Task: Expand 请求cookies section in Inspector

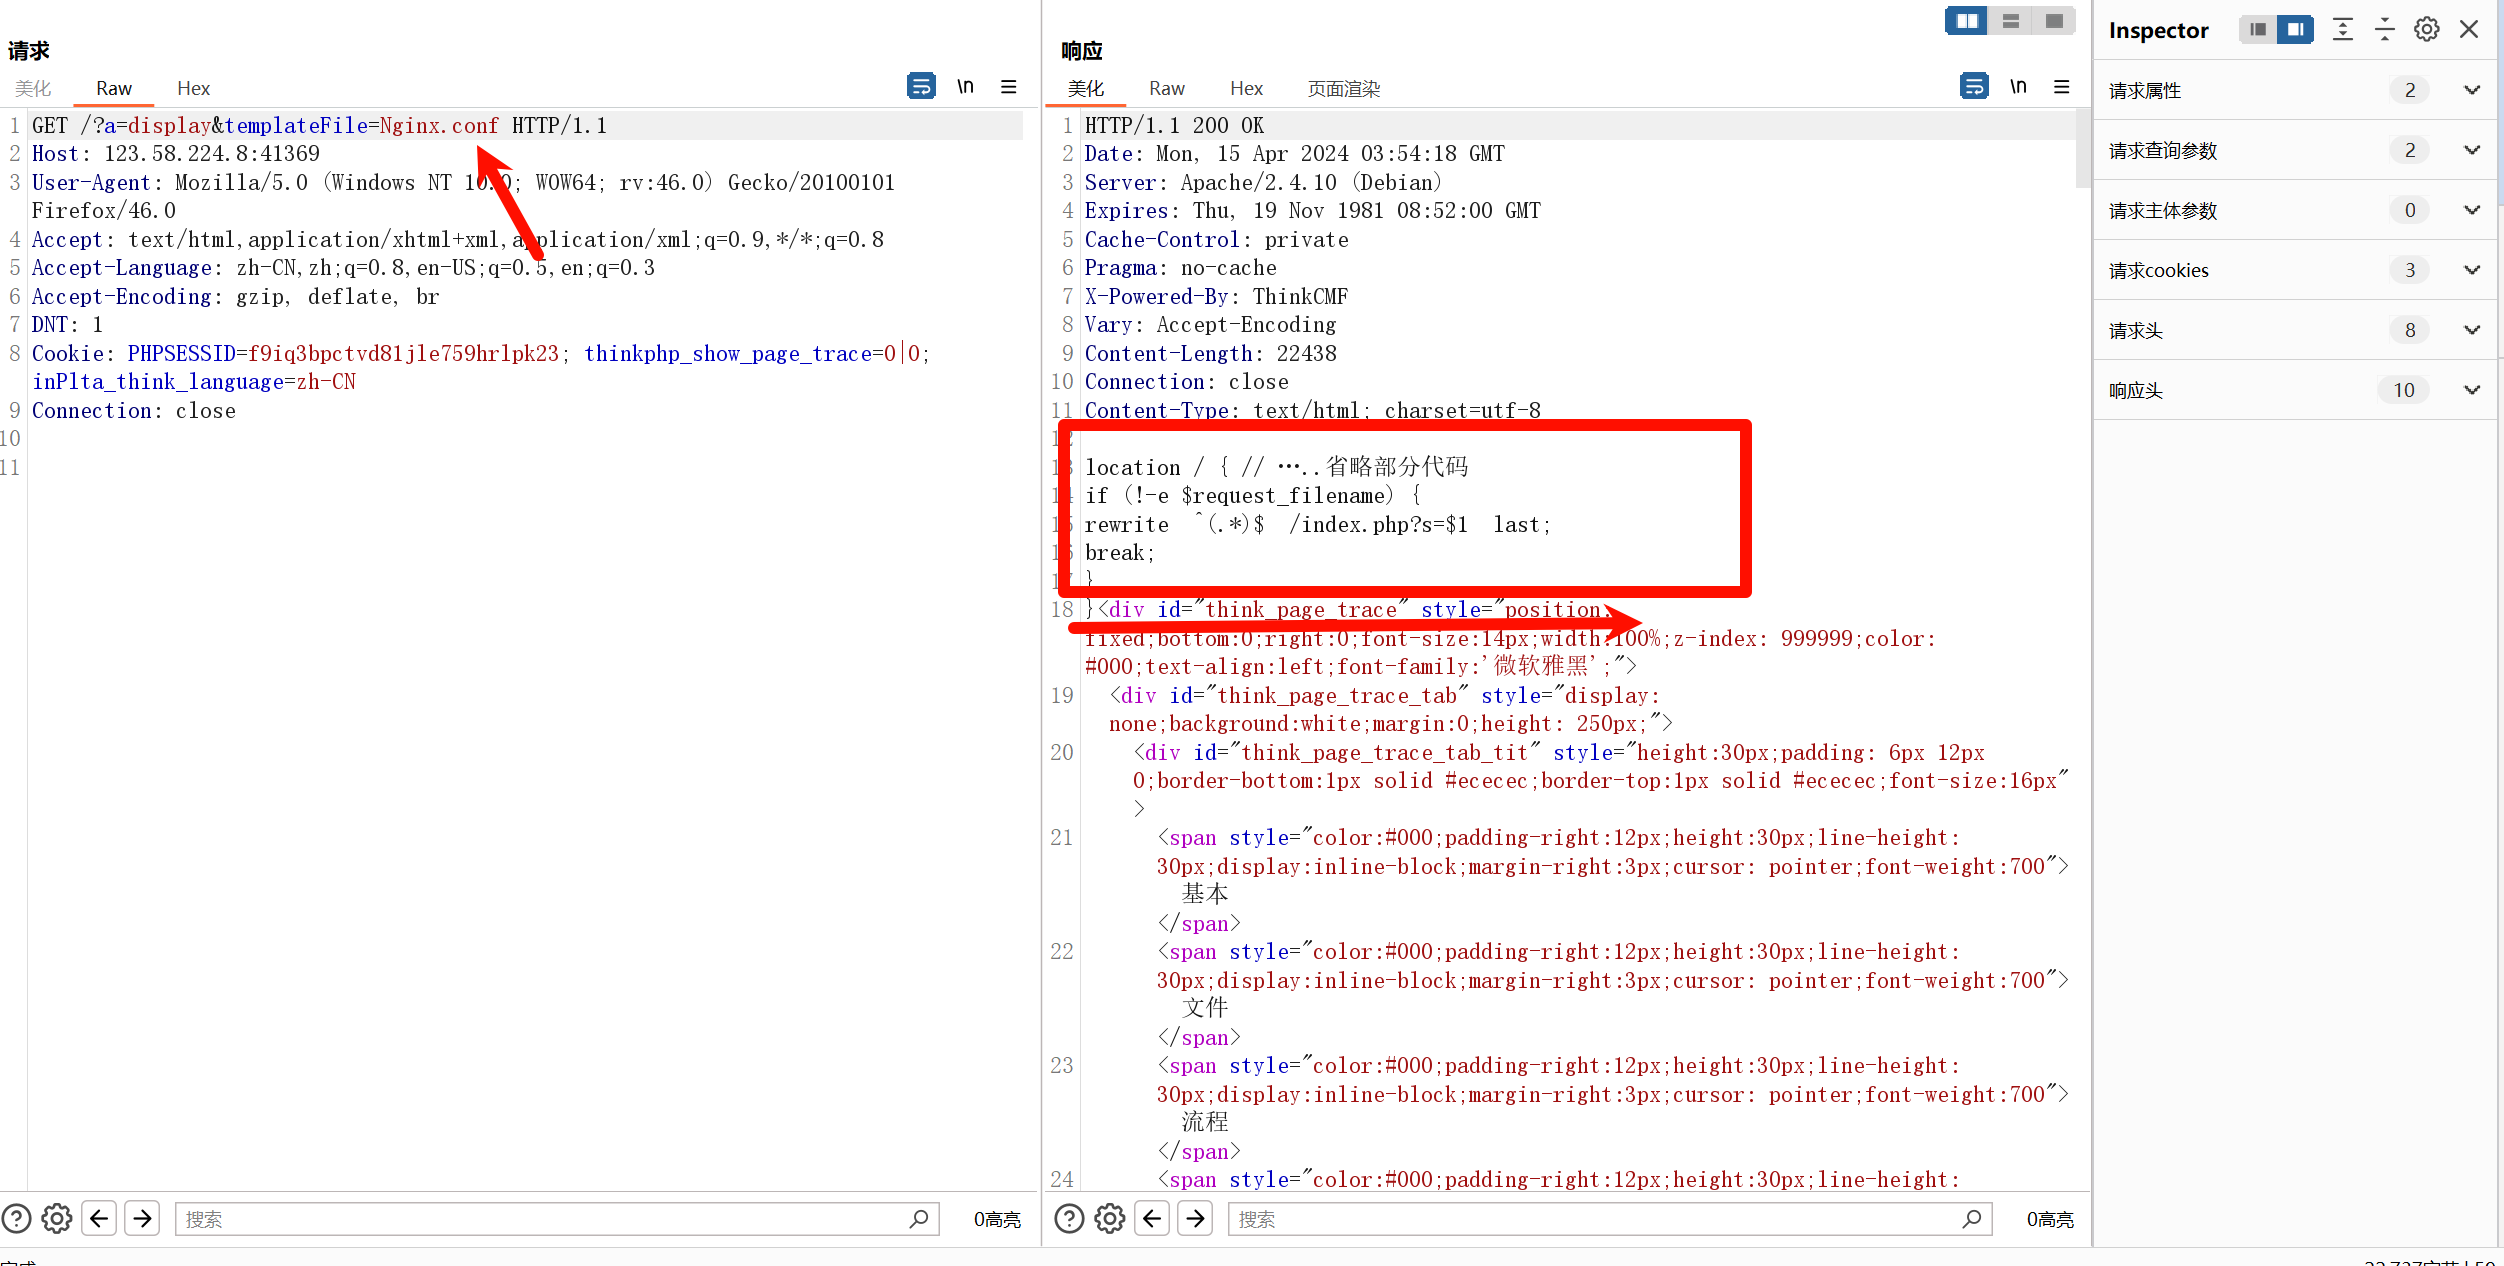Action: pos(2472,270)
